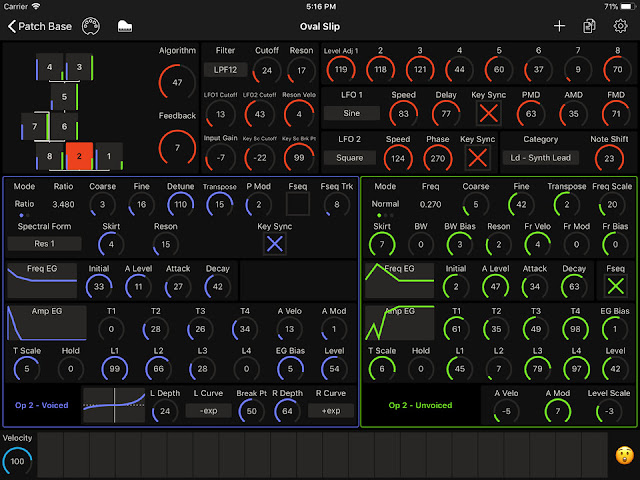Screen dimensions: 640x480
Task: Tap the voiced Detune knob showing 110
Action: point(180,204)
